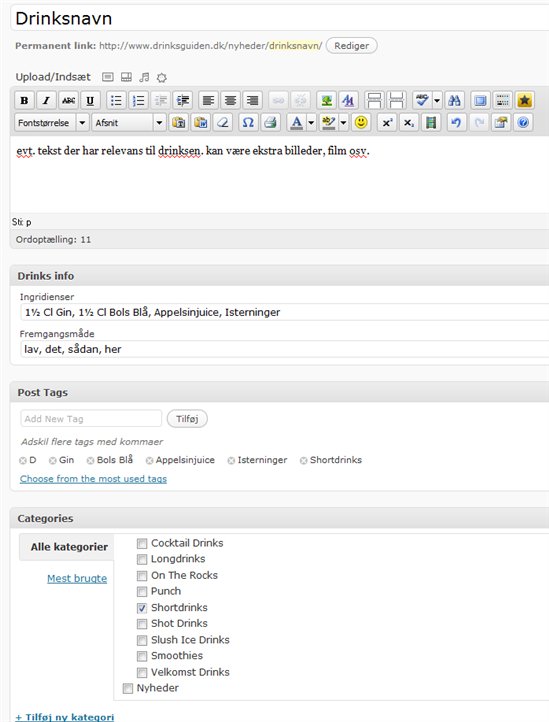This screenshot has width=549, height=722.
Task: Switch to Mest brugte categories tab
Action: 77,578
